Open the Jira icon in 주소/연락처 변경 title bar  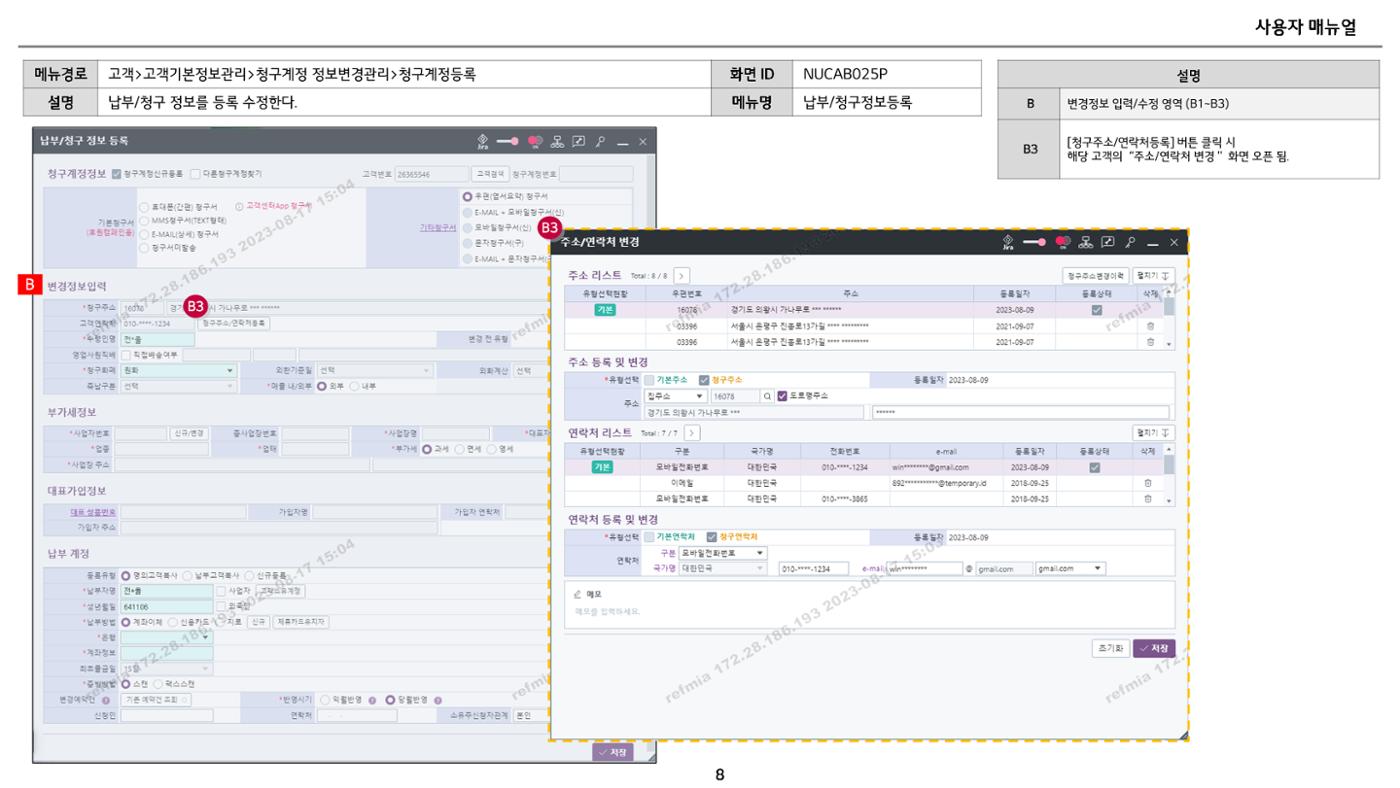point(1008,244)
